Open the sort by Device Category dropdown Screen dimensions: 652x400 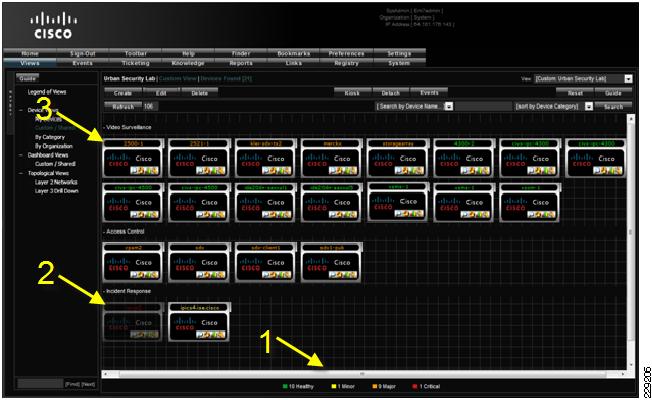[554, 106]
